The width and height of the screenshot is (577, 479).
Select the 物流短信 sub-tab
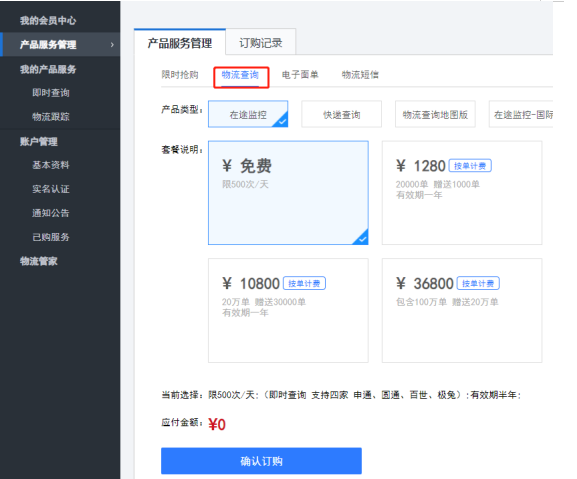pyautogui.click(x=360, y=75)
